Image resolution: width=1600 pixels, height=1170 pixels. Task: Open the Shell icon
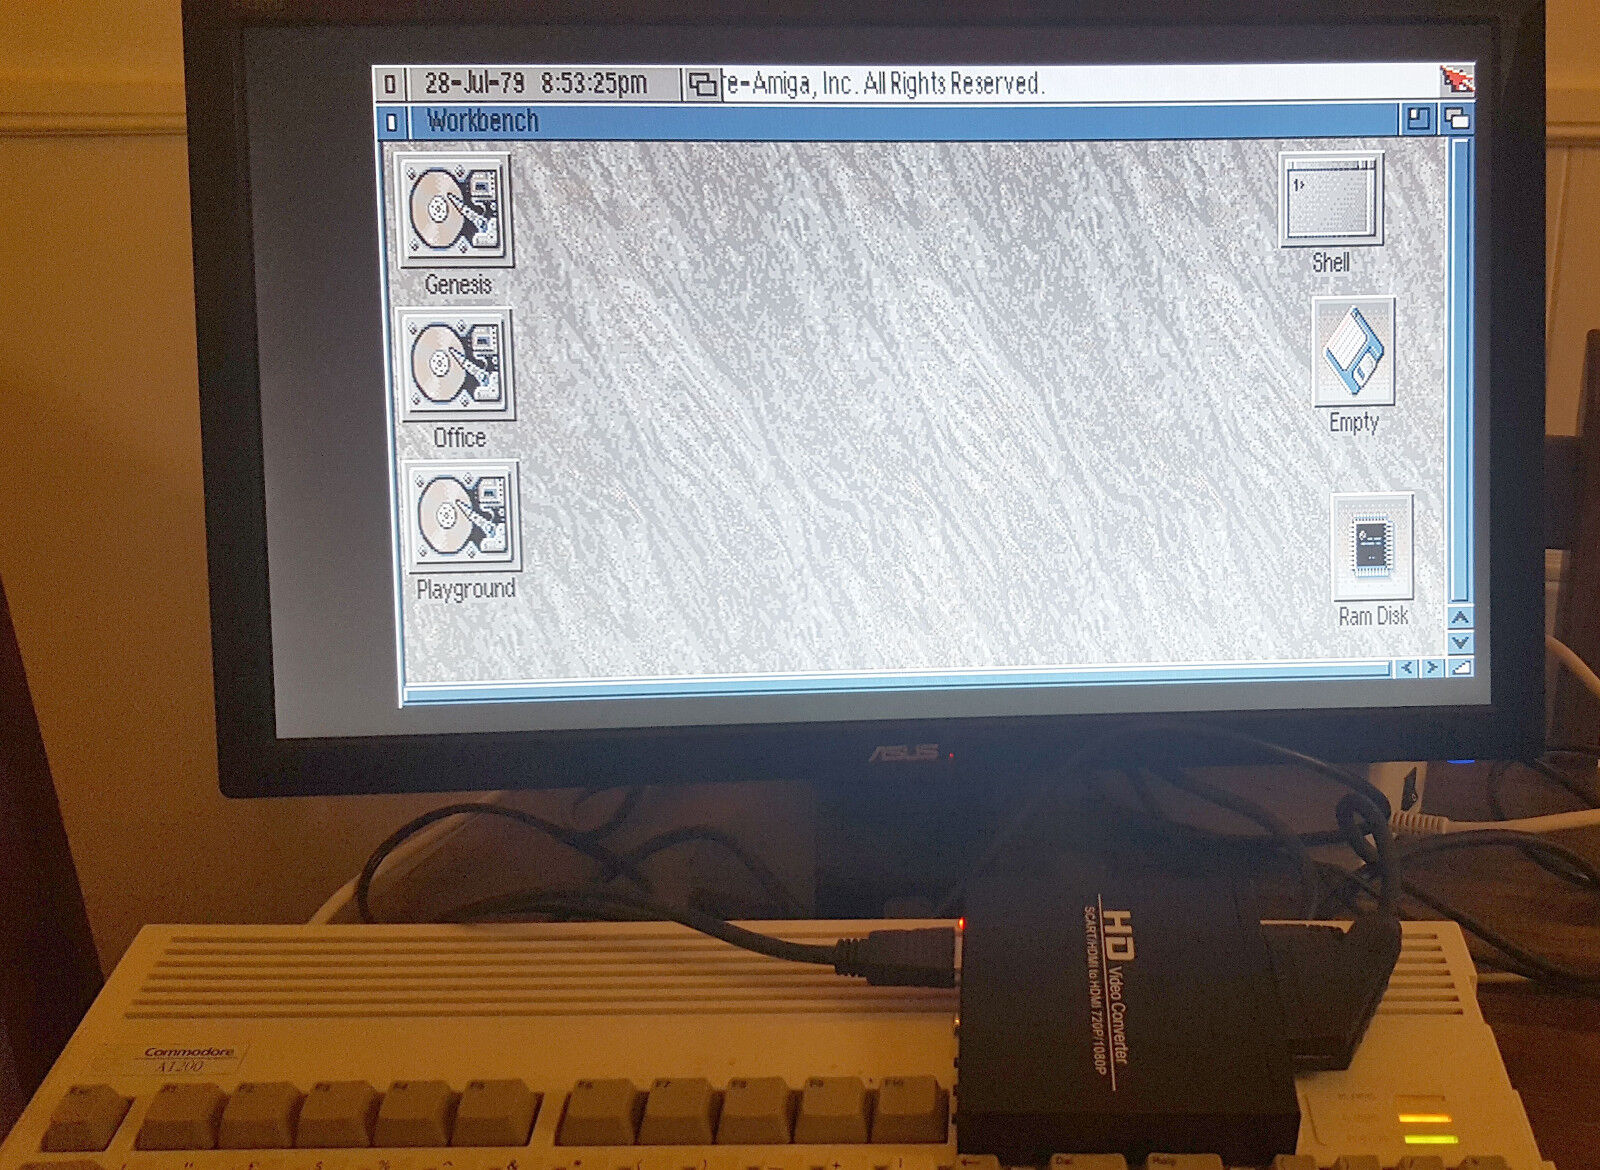coord(1331,199)
